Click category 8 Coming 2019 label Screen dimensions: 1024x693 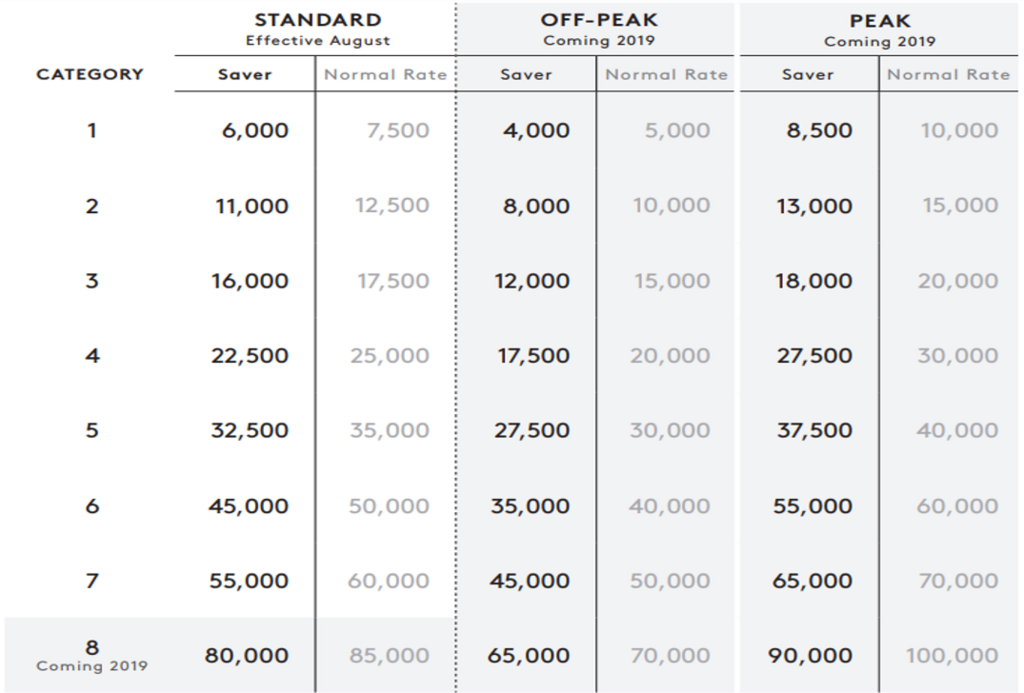(x=92, y=656)
